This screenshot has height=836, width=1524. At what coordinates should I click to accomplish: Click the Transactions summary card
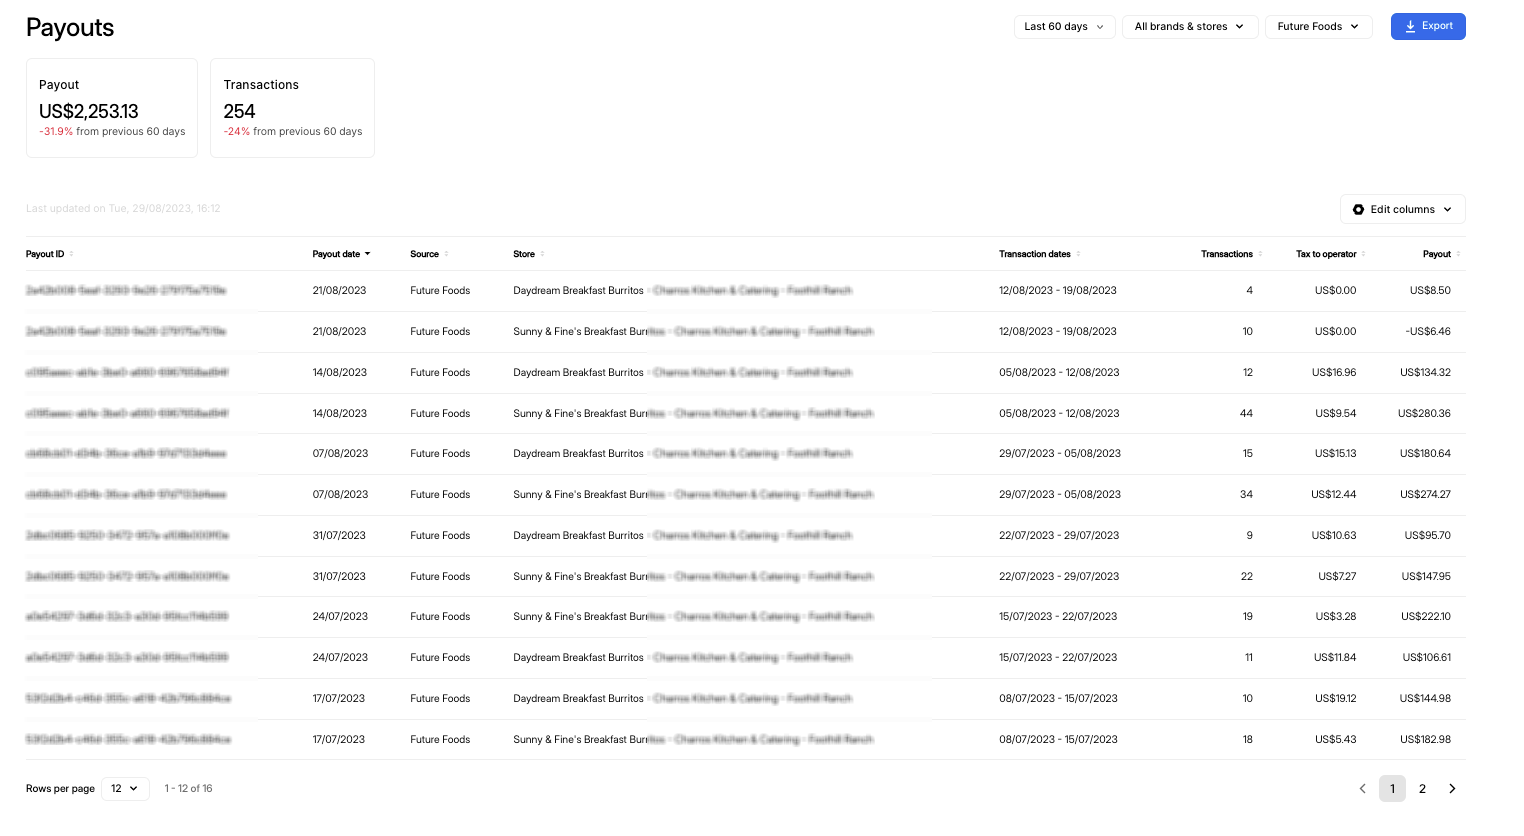(x=292, y=108)
